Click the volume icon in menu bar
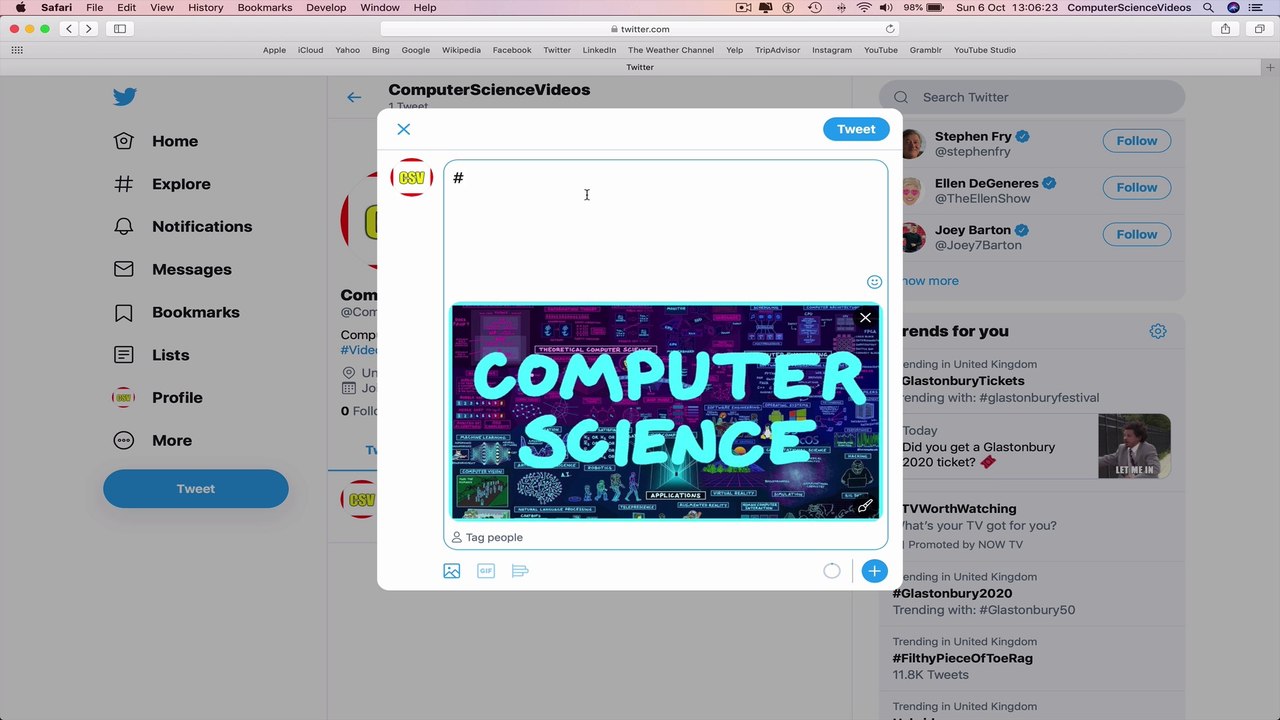The height and width of the screenshot is (720, 1280). 888,7
